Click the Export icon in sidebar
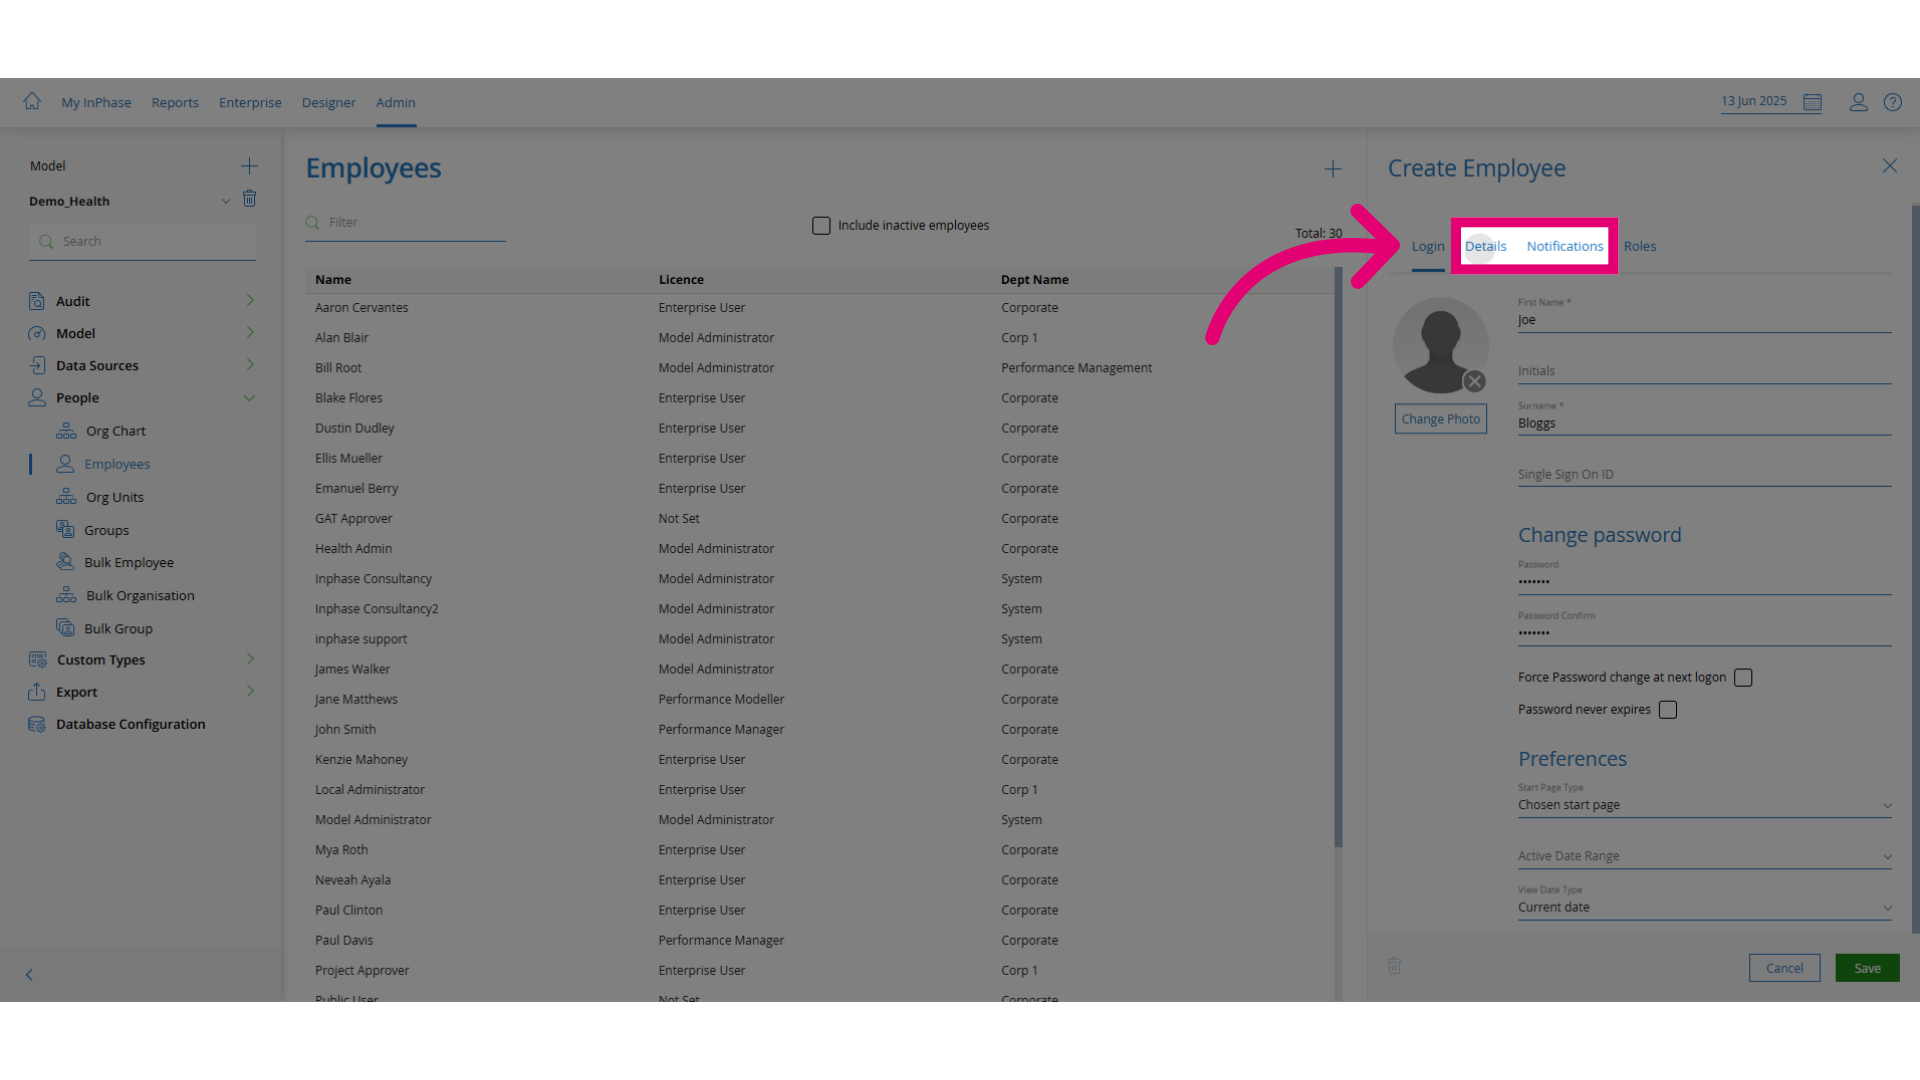 [37, 691]
